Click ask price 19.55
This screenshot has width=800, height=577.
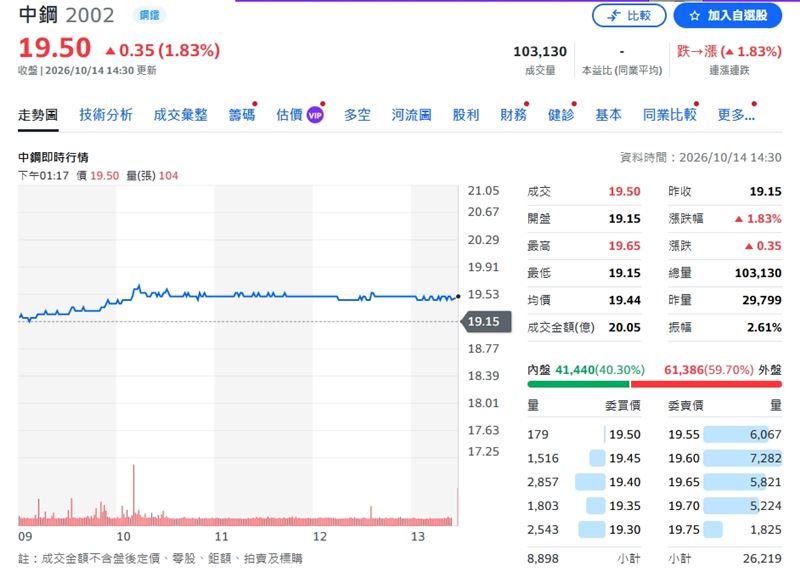tap(684, 434)
